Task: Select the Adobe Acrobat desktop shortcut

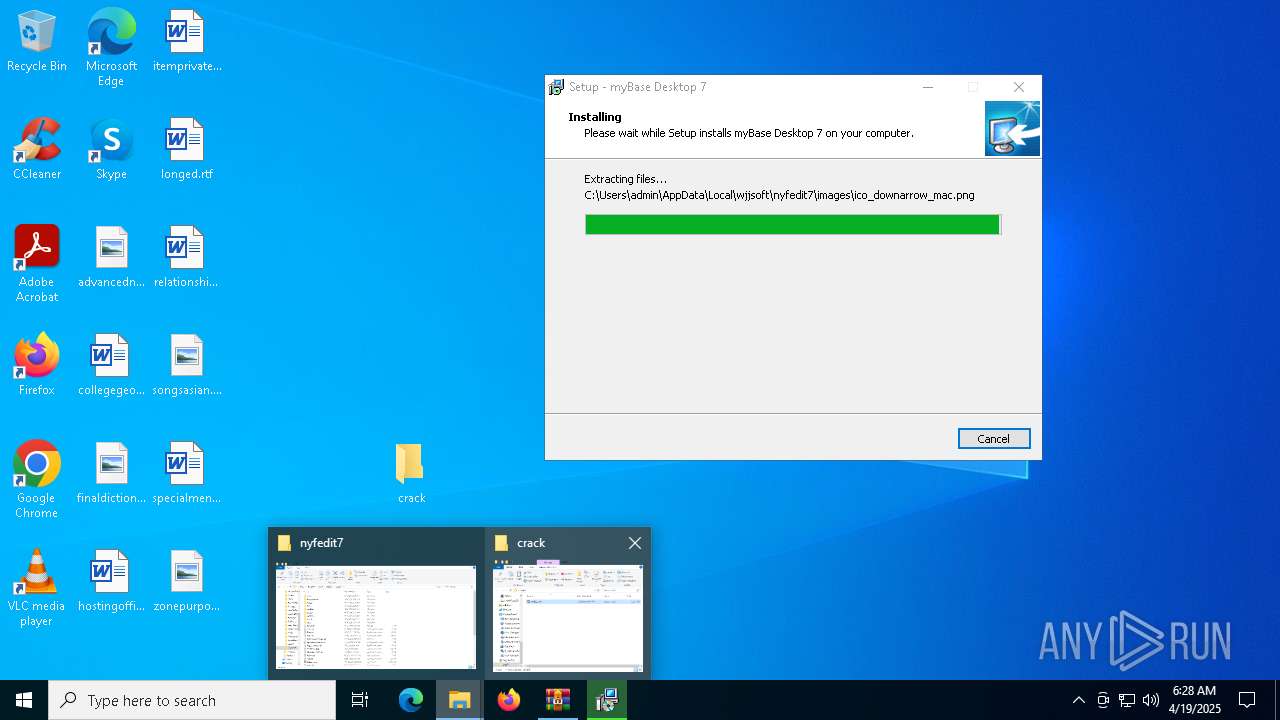Action: coord(37,264)
